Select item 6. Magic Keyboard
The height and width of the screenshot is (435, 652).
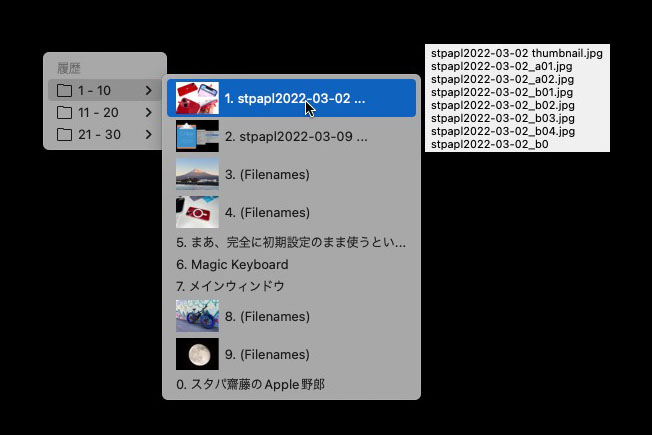pyautogui.click(x=291, y=264)
